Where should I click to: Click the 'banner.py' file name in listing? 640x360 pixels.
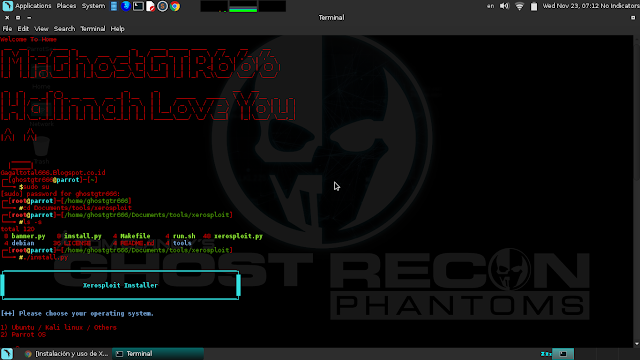point(28,236)
